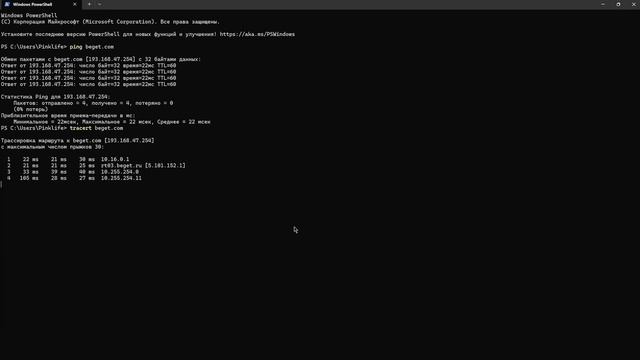Click the packets sent/received statistics line
Image resolution: width=640 pixels, height=360 pixels.
tap(93, 103)
